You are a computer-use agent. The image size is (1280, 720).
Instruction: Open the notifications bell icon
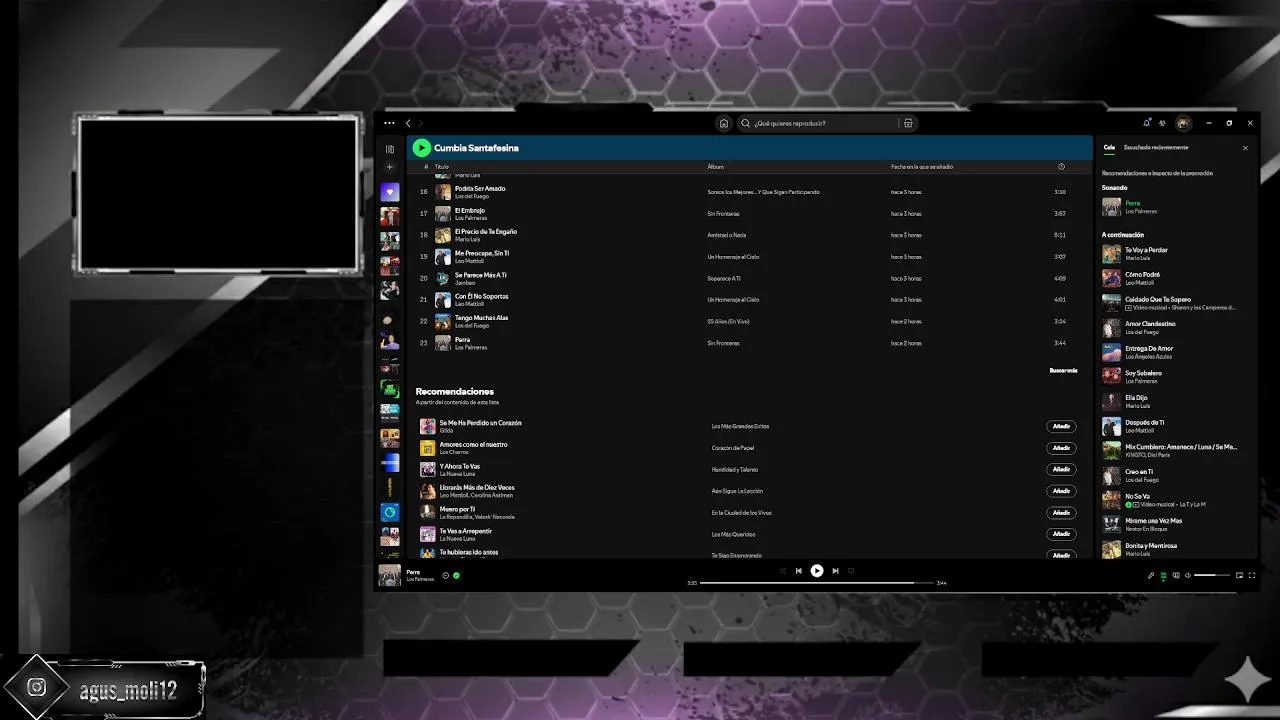(x=1147, y=123)
